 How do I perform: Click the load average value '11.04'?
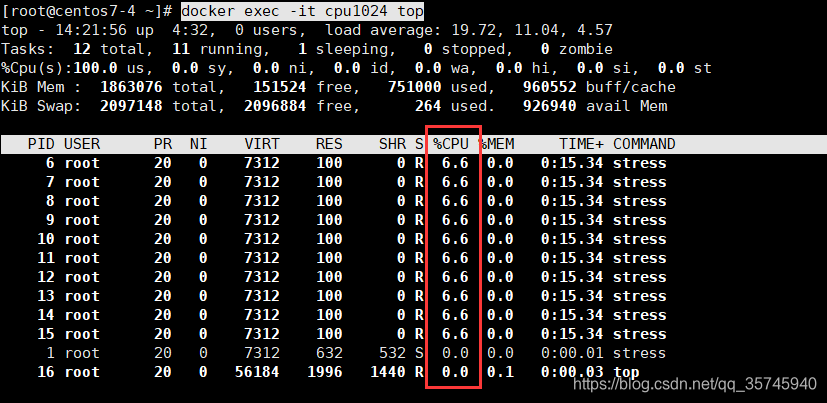(537, 30)
